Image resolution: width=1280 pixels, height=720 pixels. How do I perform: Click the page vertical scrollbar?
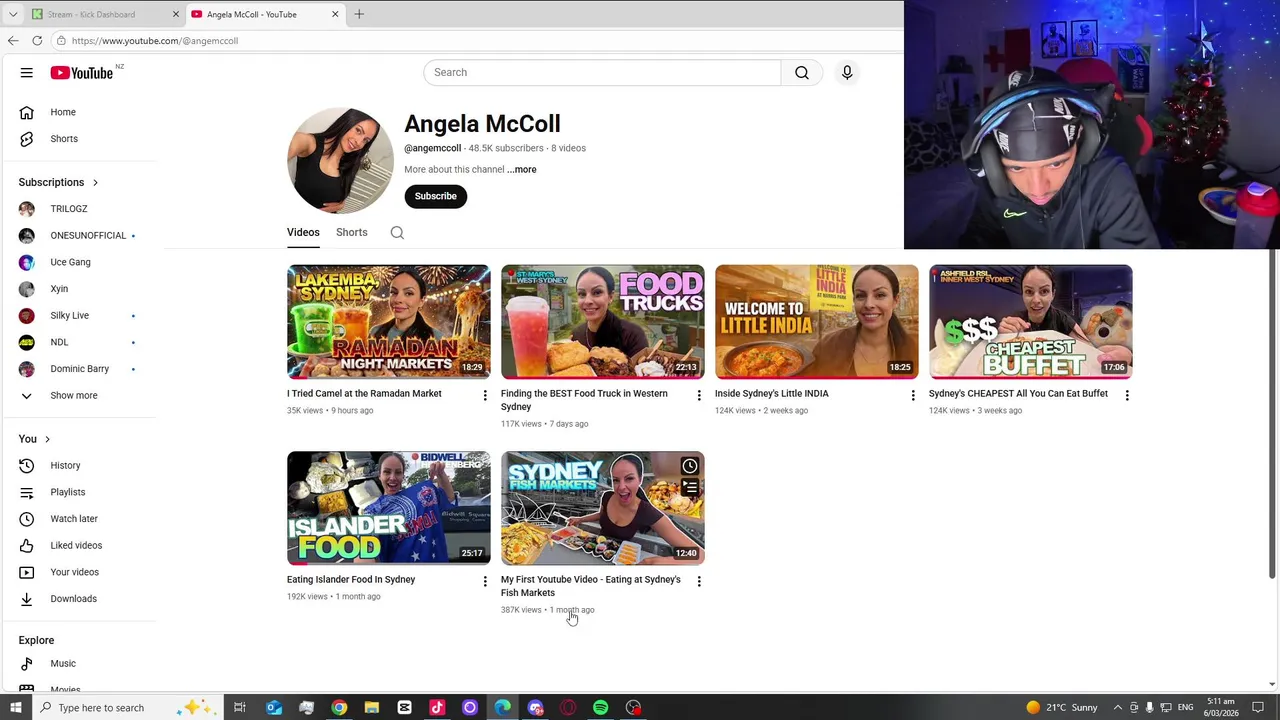pyautogui.click(x=1272, y=415)
